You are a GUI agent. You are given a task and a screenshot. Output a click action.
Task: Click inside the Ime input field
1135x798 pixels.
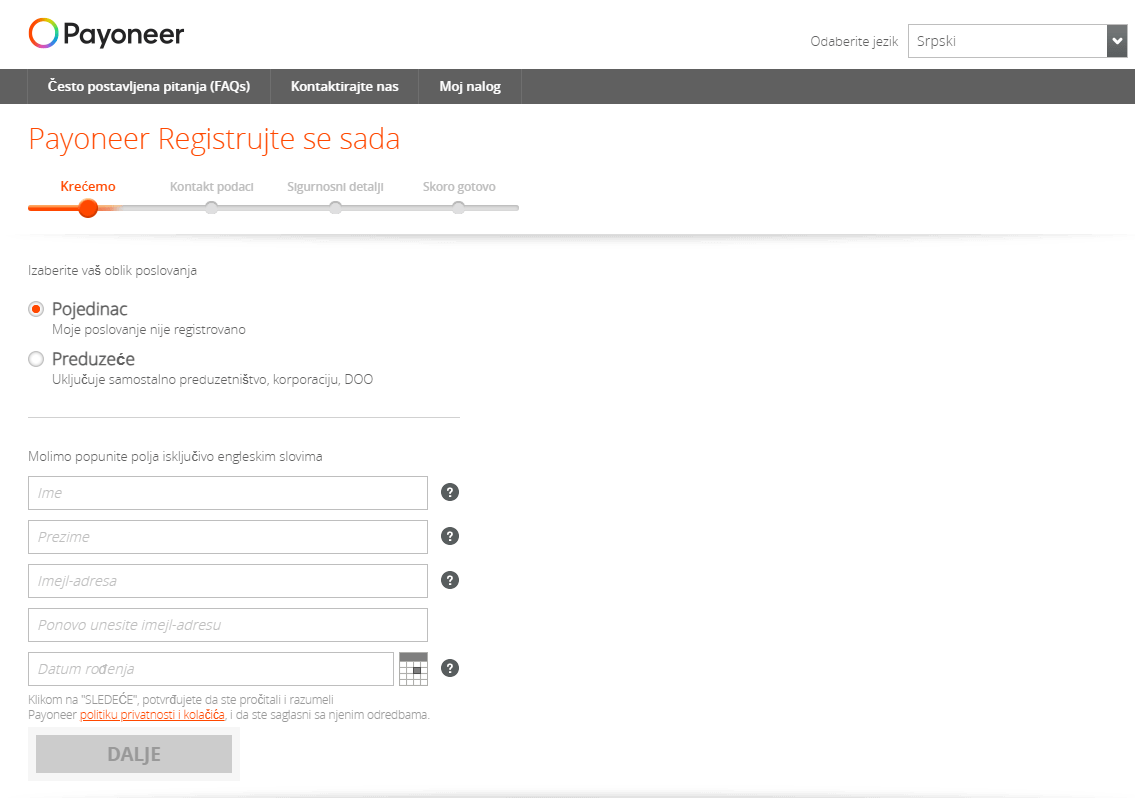[x=227, y=492]
